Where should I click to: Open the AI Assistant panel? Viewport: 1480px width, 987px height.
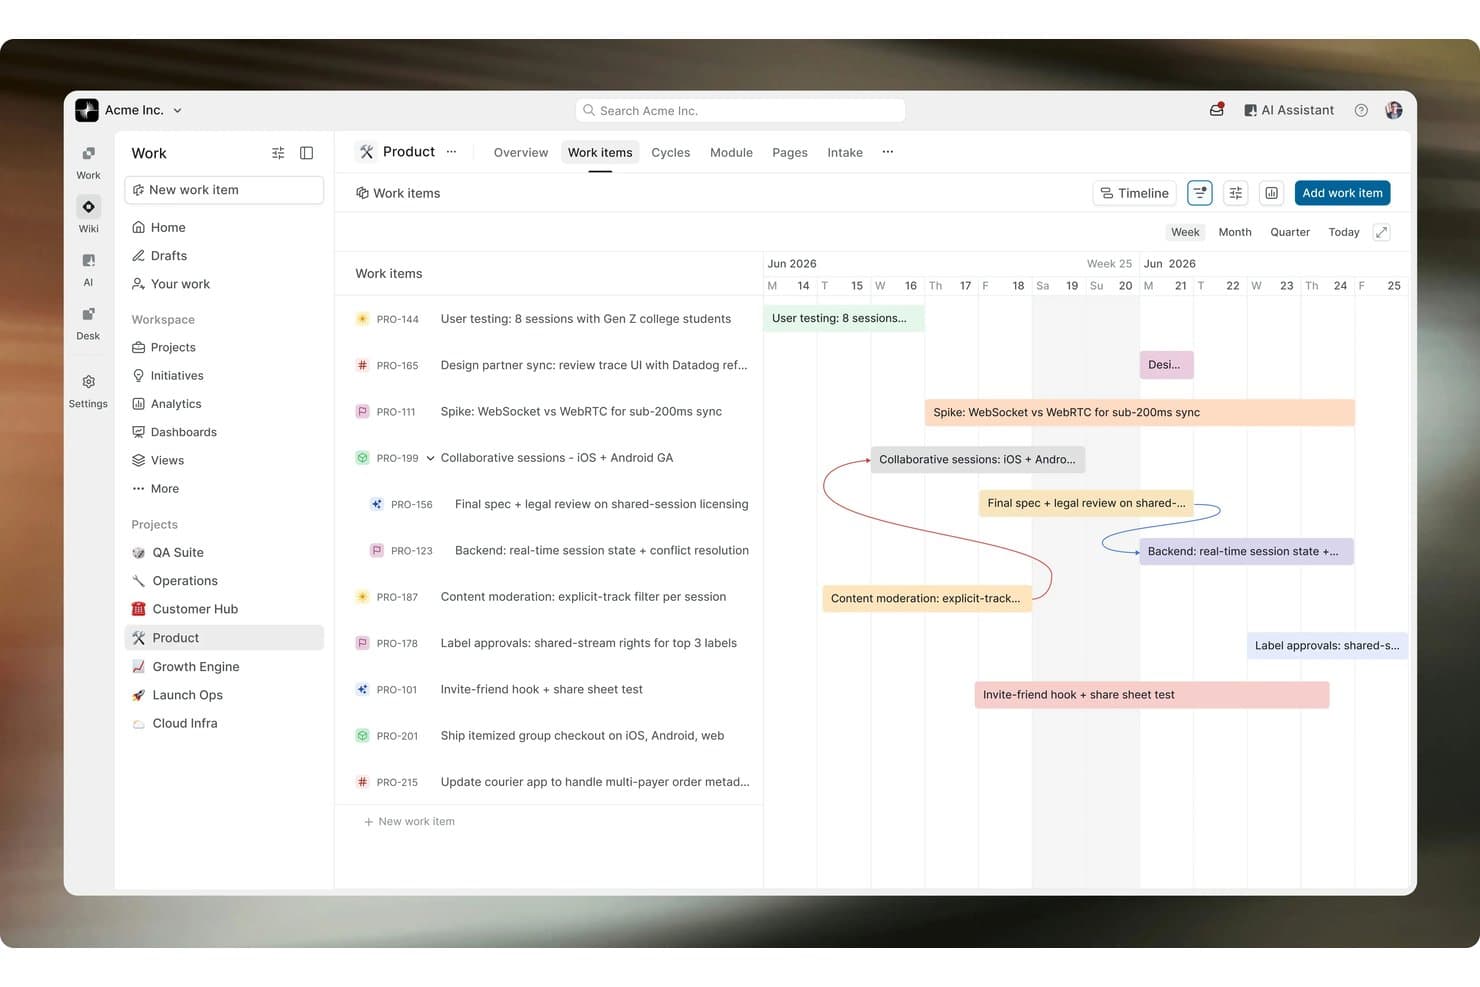(1289, 110)
